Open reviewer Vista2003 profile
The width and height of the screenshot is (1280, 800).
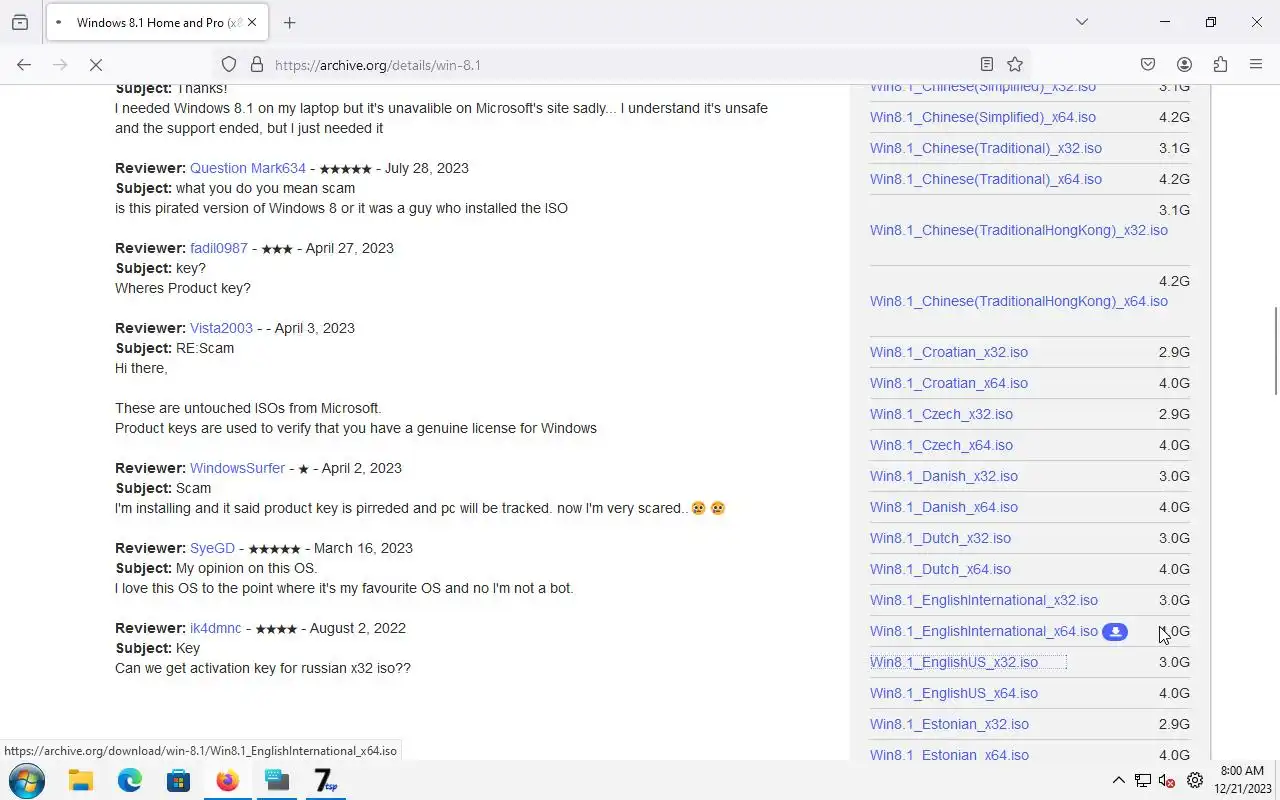click(x=221, y=328)
